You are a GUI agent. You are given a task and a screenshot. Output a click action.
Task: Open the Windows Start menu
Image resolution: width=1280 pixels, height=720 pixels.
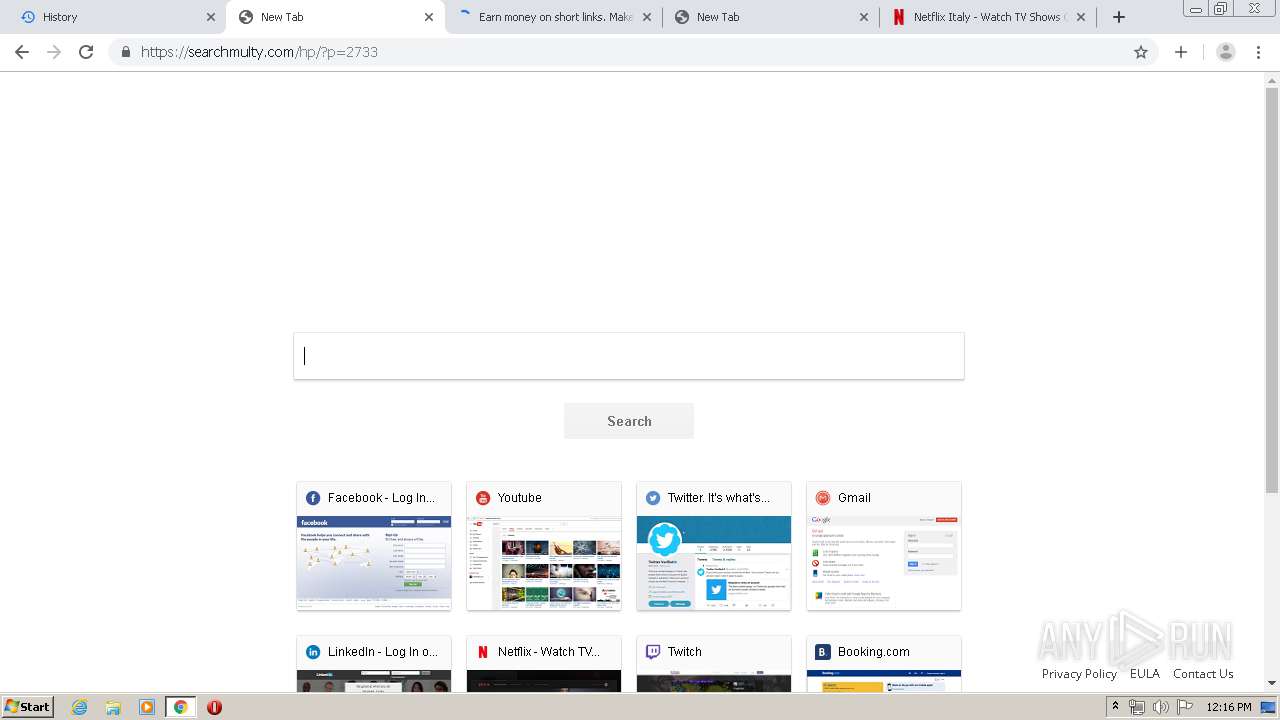coord(28,706)
